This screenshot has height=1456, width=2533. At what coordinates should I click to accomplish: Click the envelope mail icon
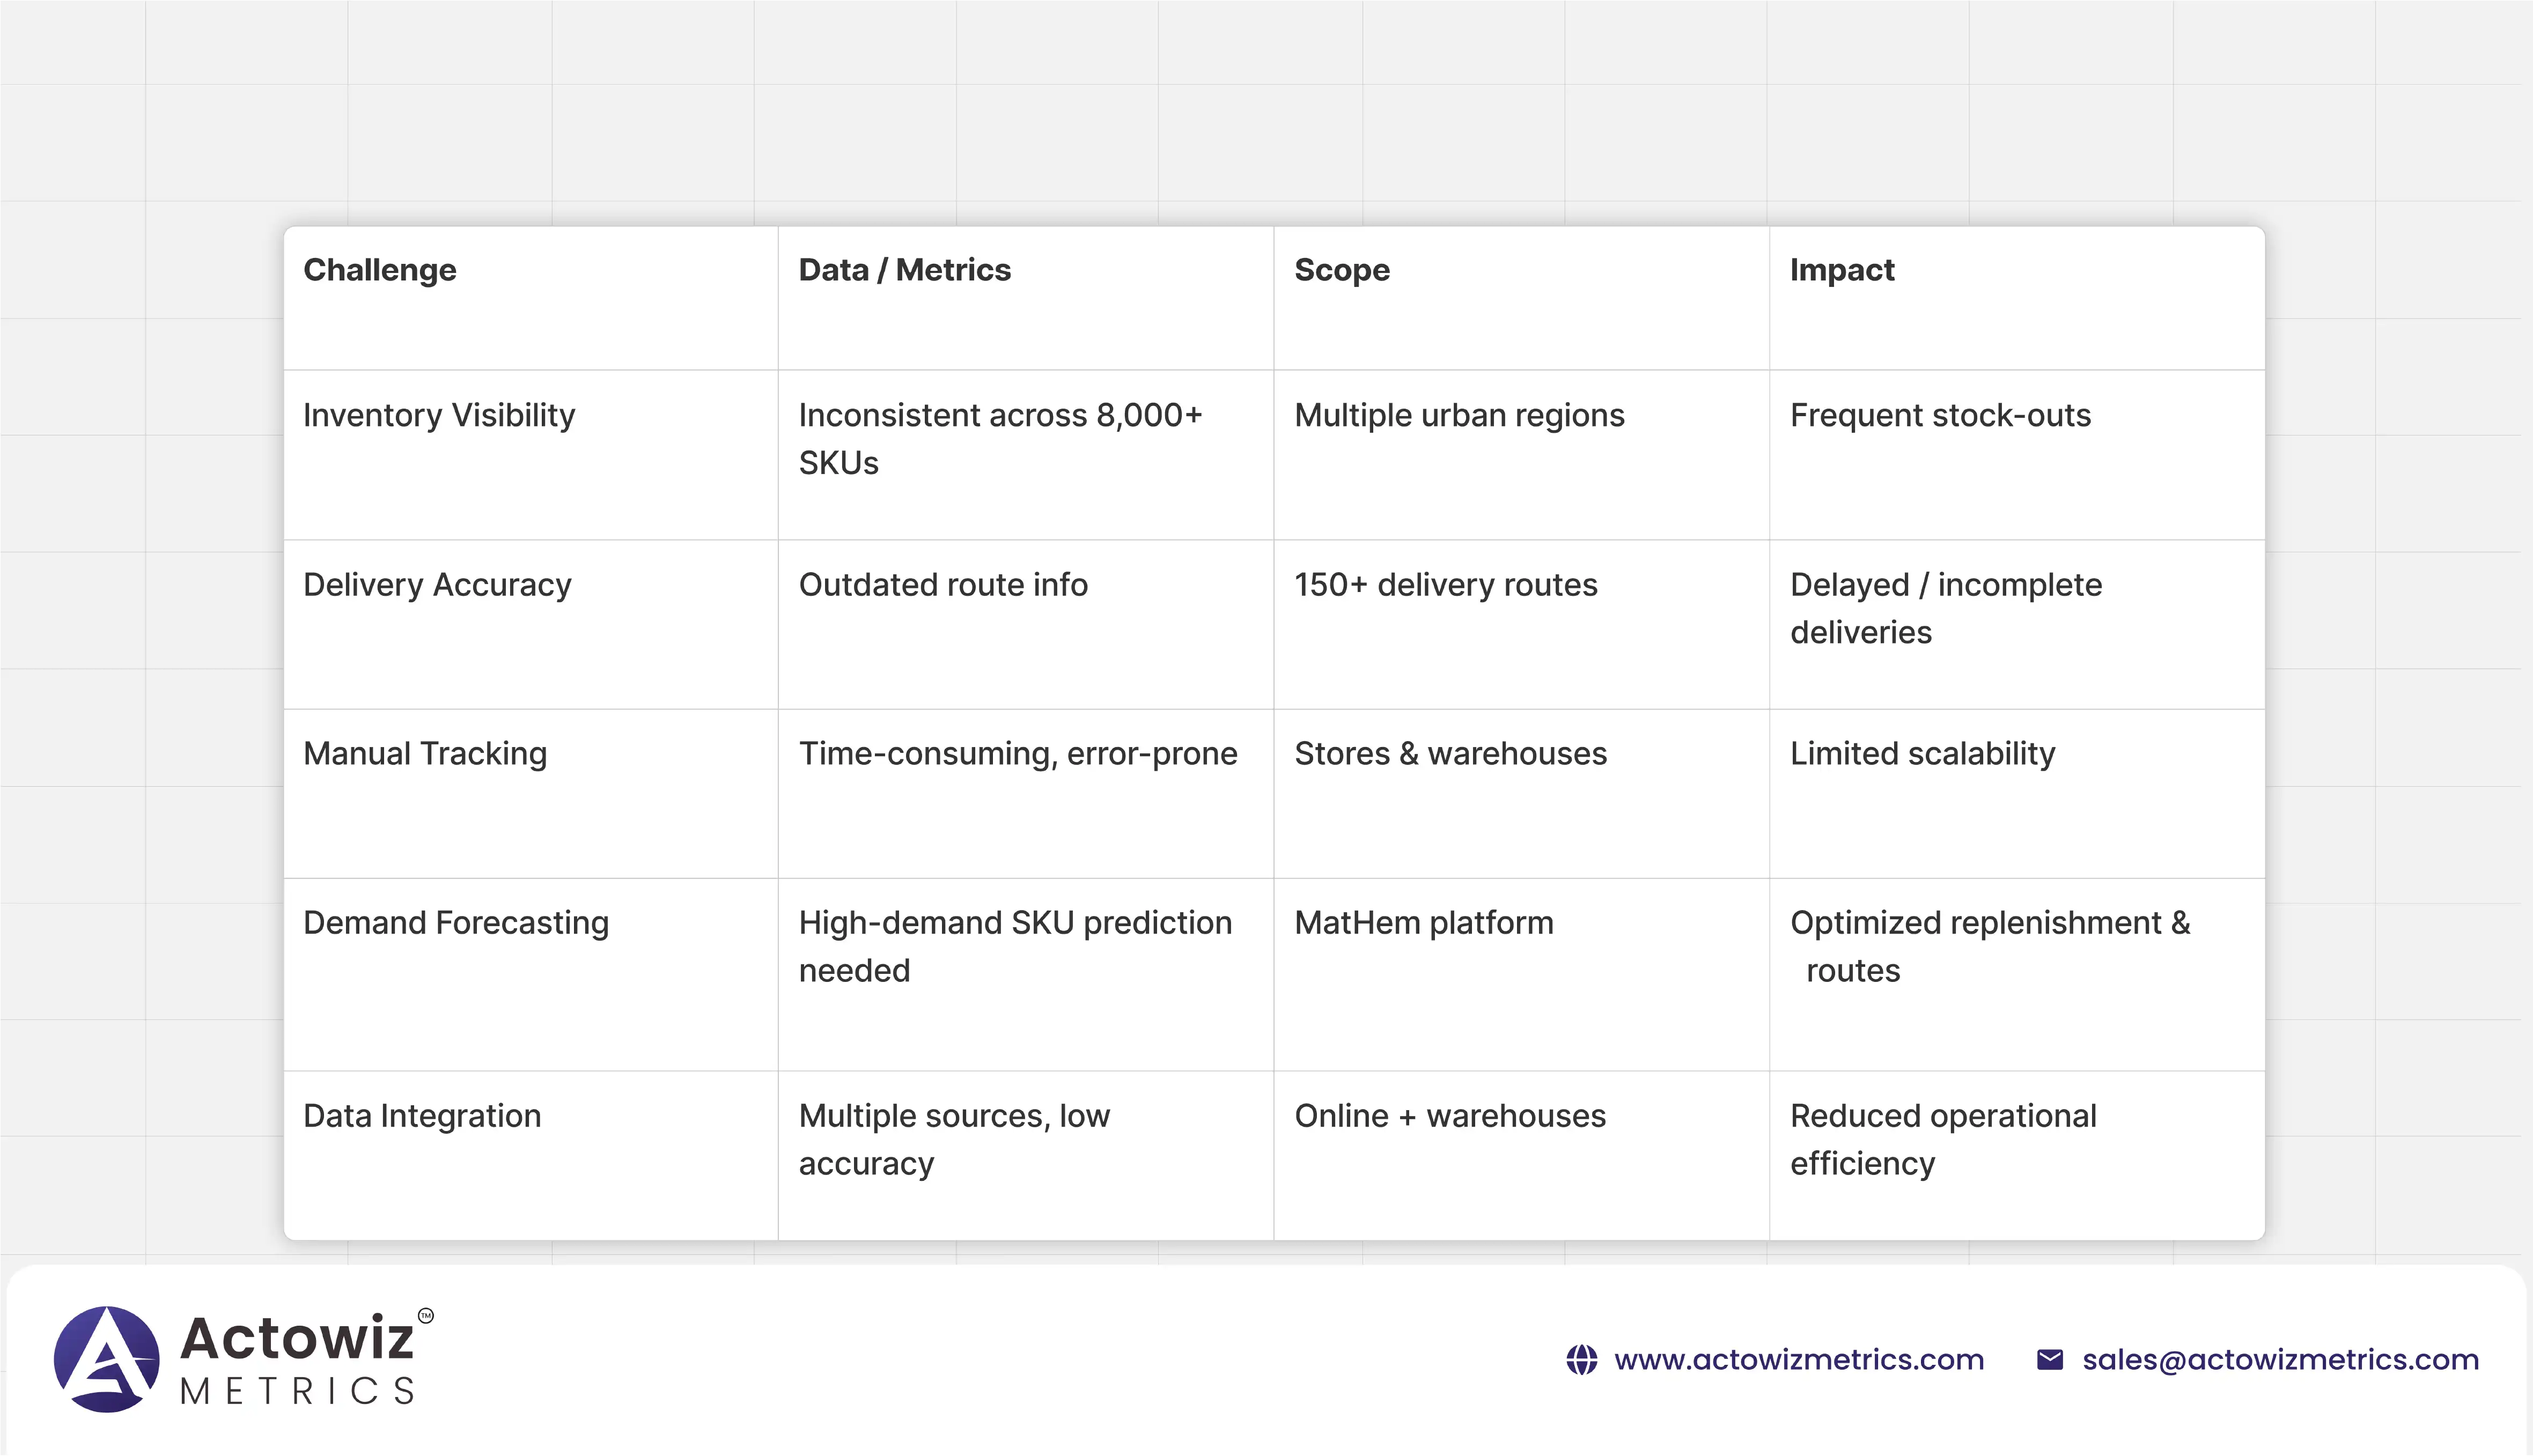2049,1360
